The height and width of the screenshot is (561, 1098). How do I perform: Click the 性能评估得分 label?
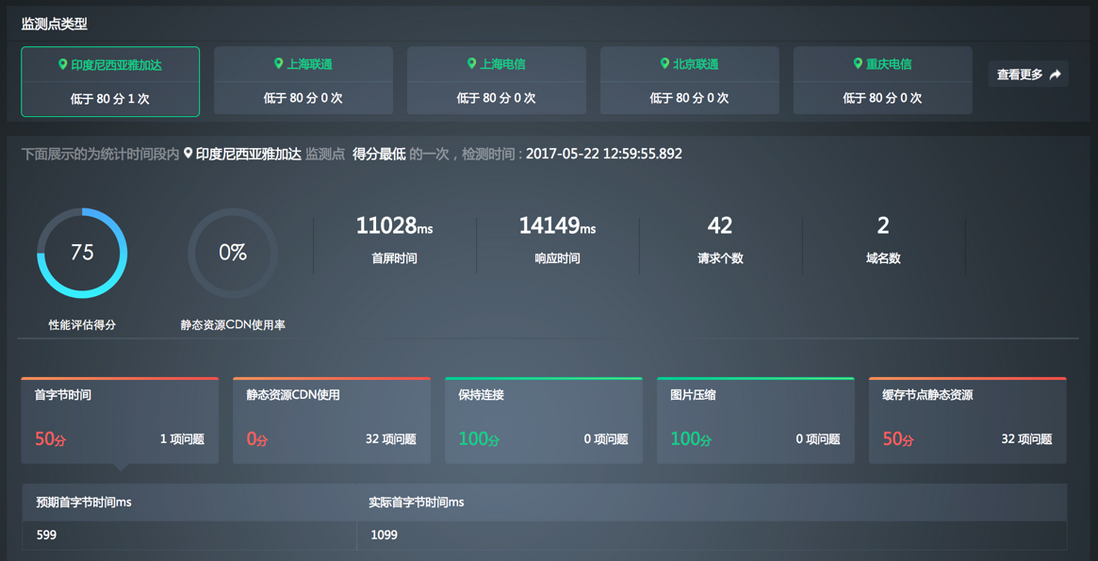[82, 325]
